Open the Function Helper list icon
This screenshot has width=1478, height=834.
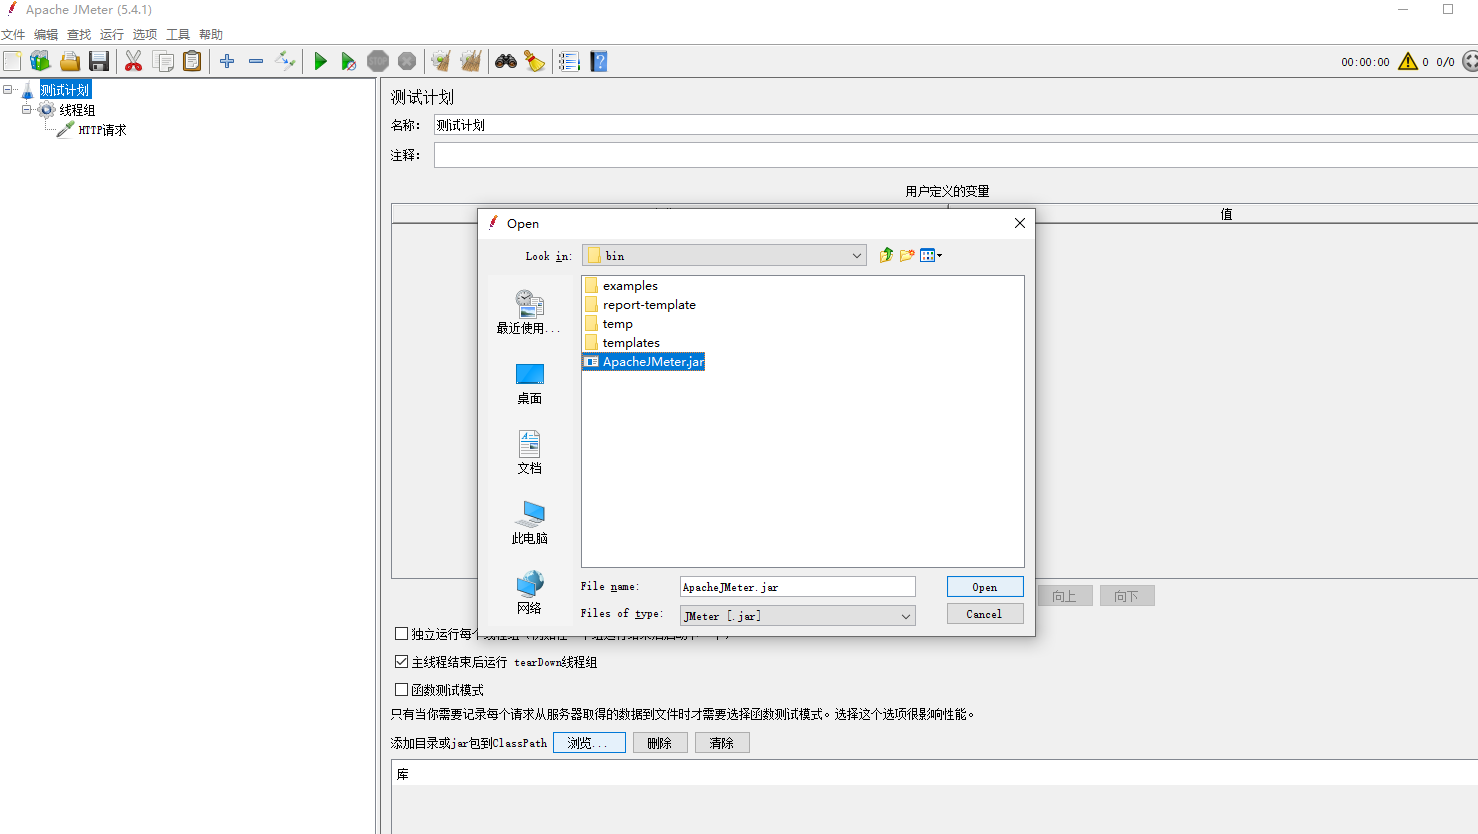click(569, 62)
